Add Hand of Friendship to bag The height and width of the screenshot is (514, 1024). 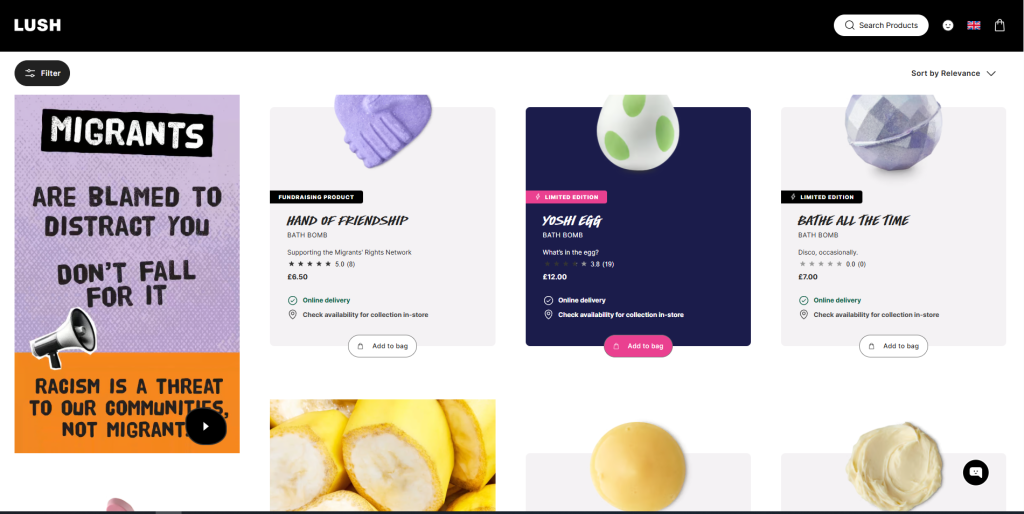coord(382,346)
